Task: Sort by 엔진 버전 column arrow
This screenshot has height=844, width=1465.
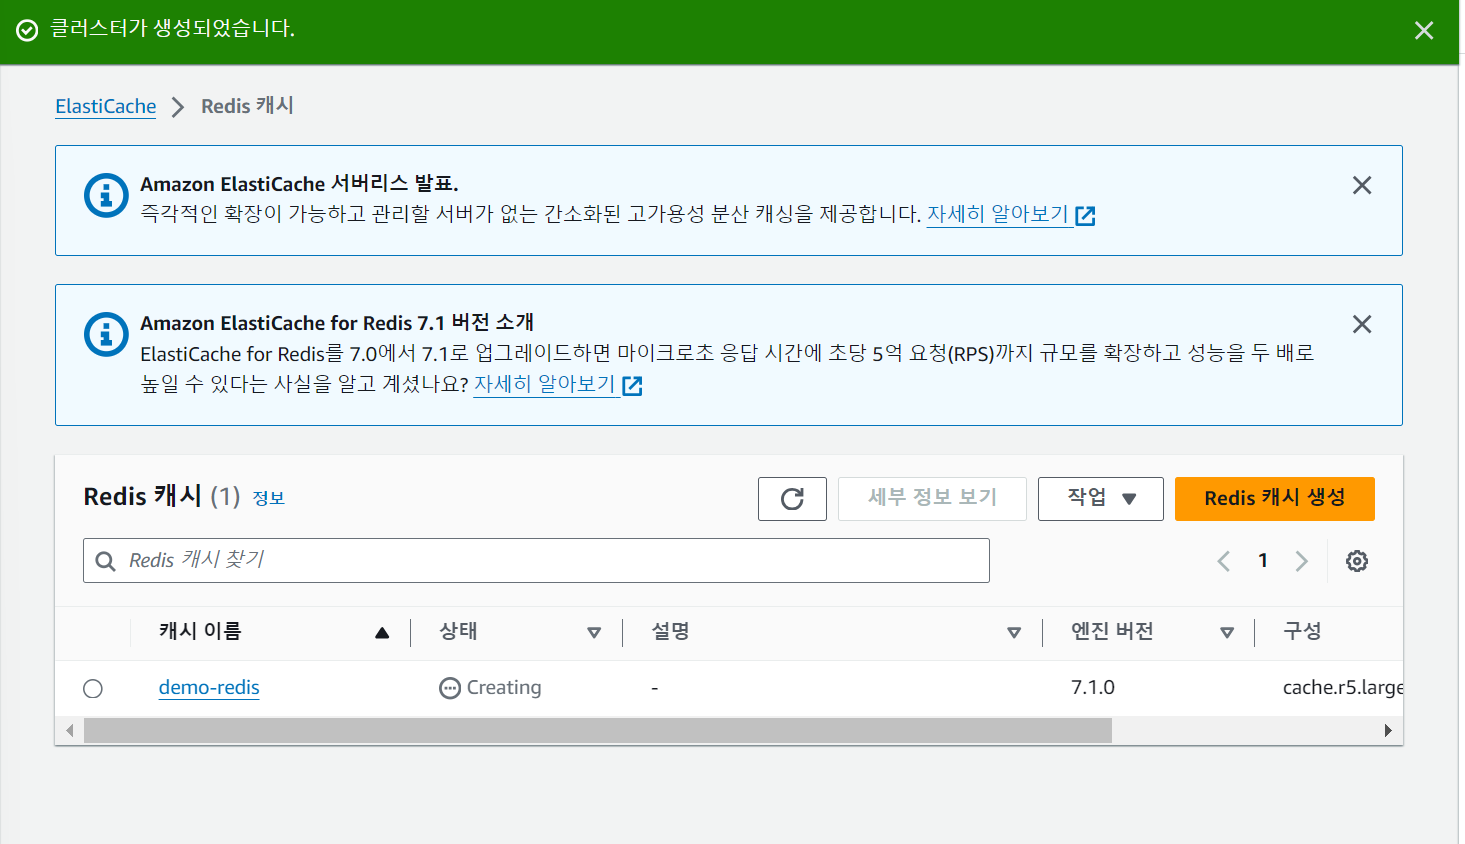Action: tap(1227, 632)
